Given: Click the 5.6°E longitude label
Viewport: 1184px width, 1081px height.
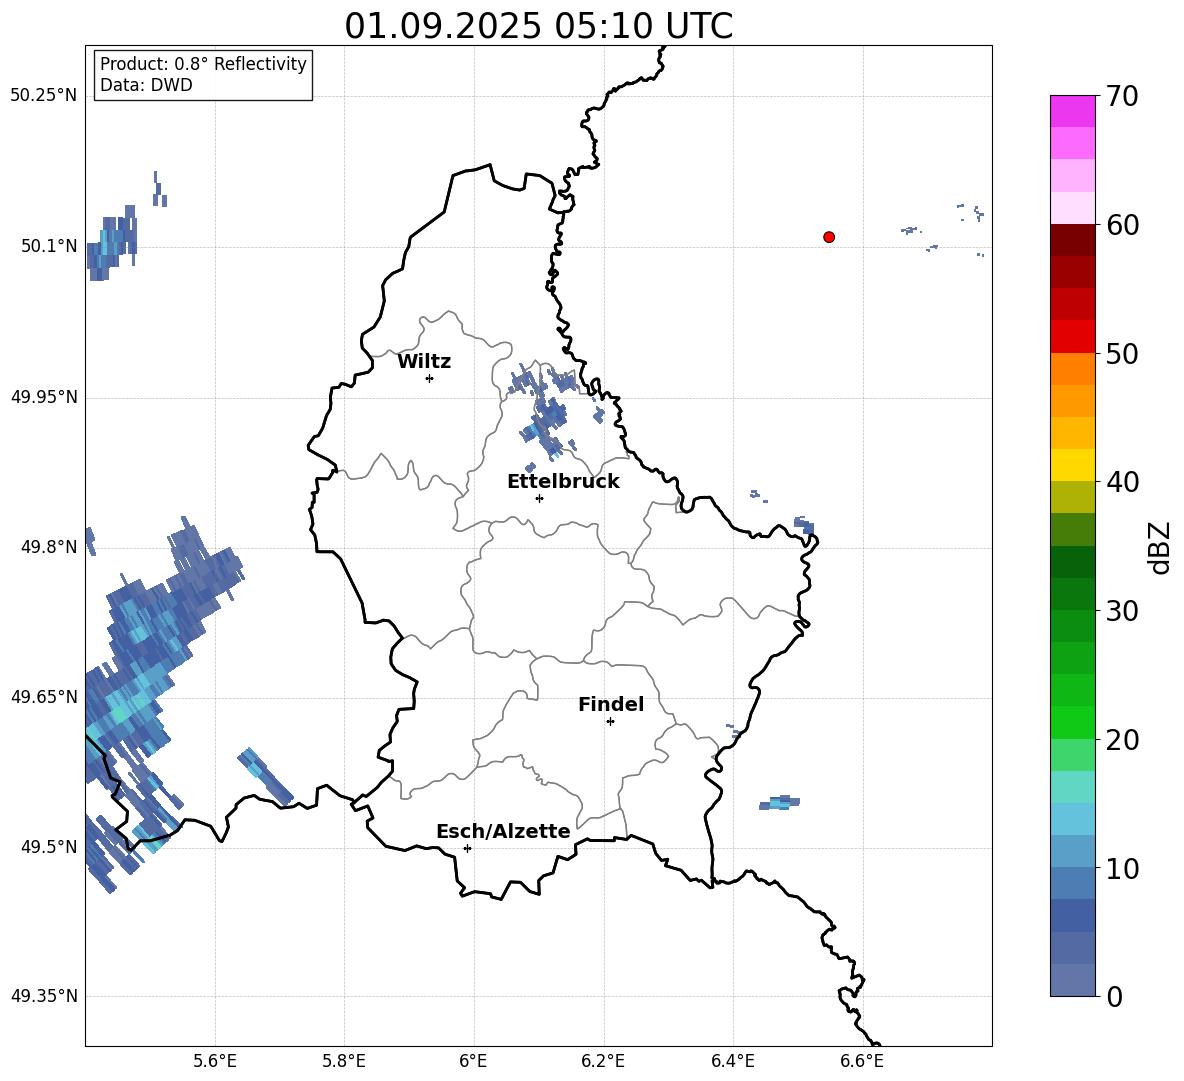Looking at the screenshot, I should click(x=215, y=1061).
